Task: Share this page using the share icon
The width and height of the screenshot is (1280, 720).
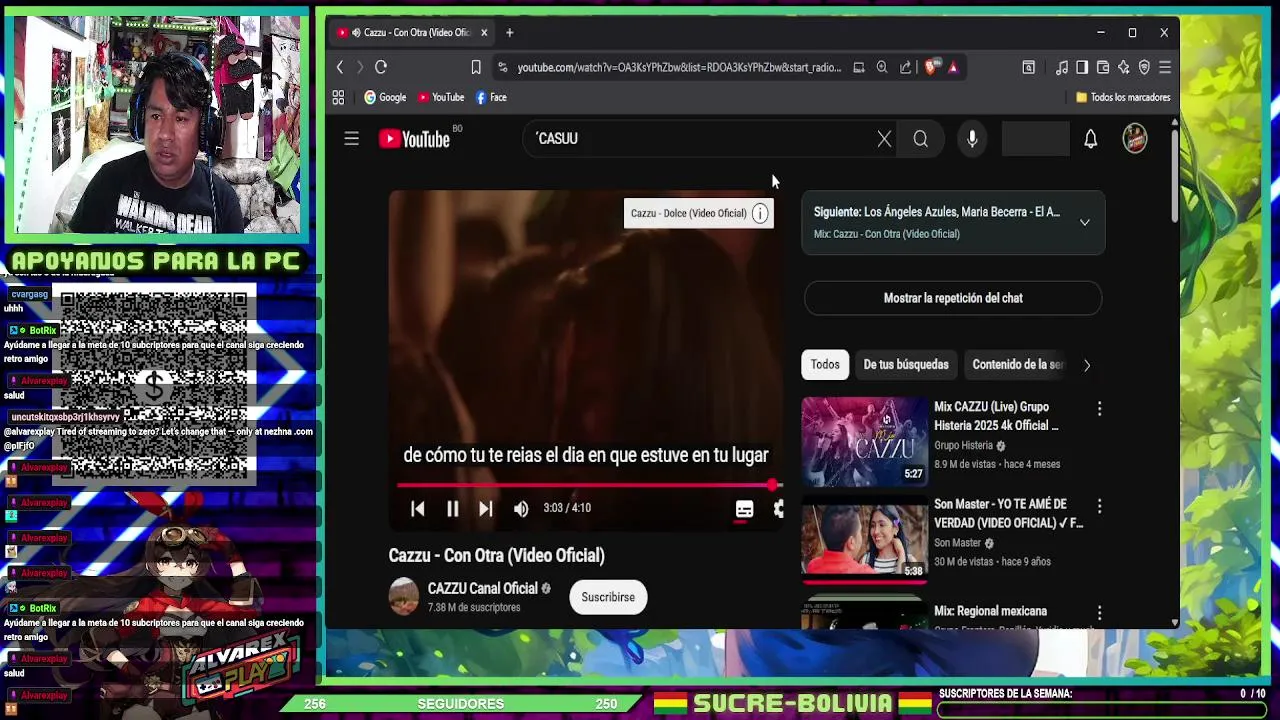Action: 906,67
